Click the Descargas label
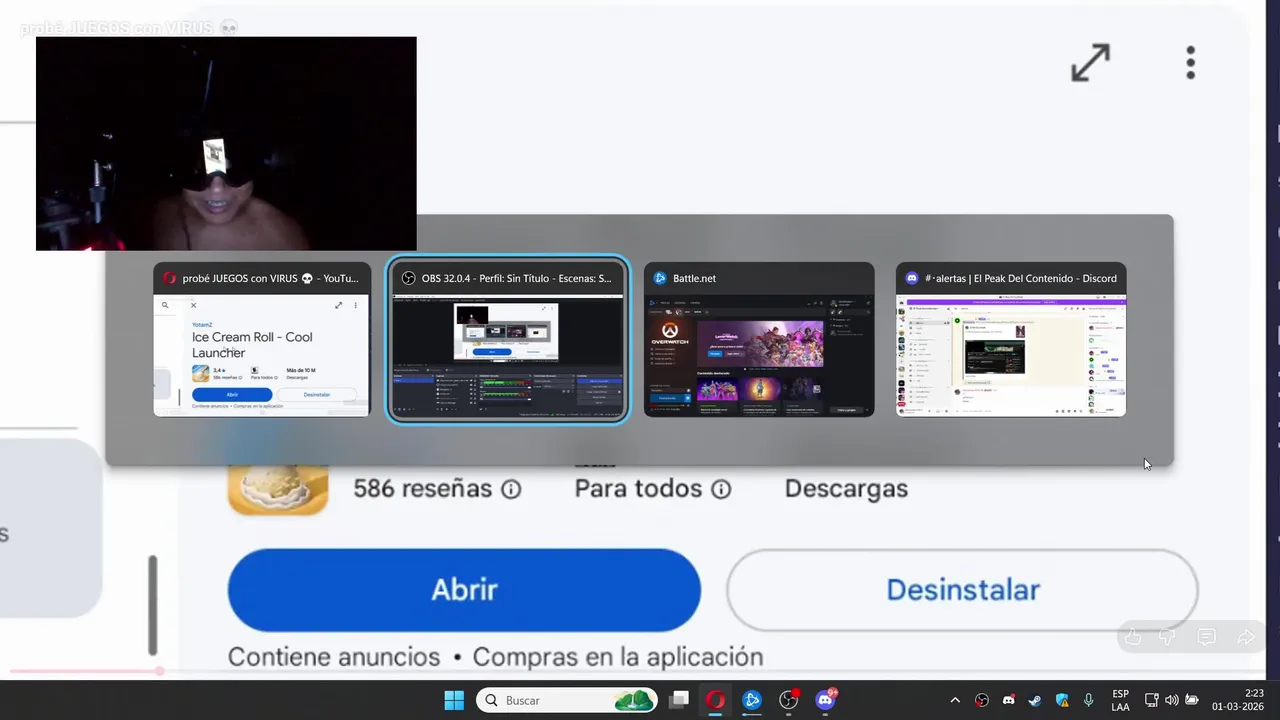The image size is (1280, 720). pos(846,489)
